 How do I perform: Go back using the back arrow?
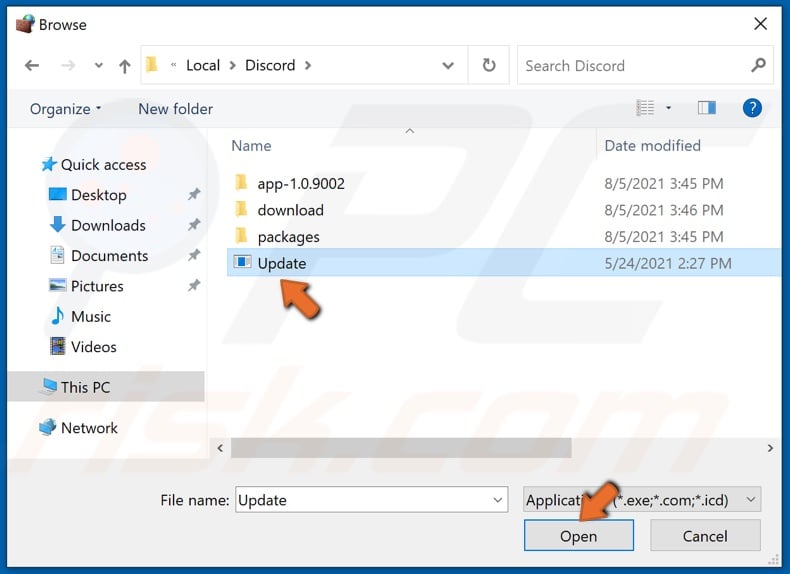click(32, 65)
